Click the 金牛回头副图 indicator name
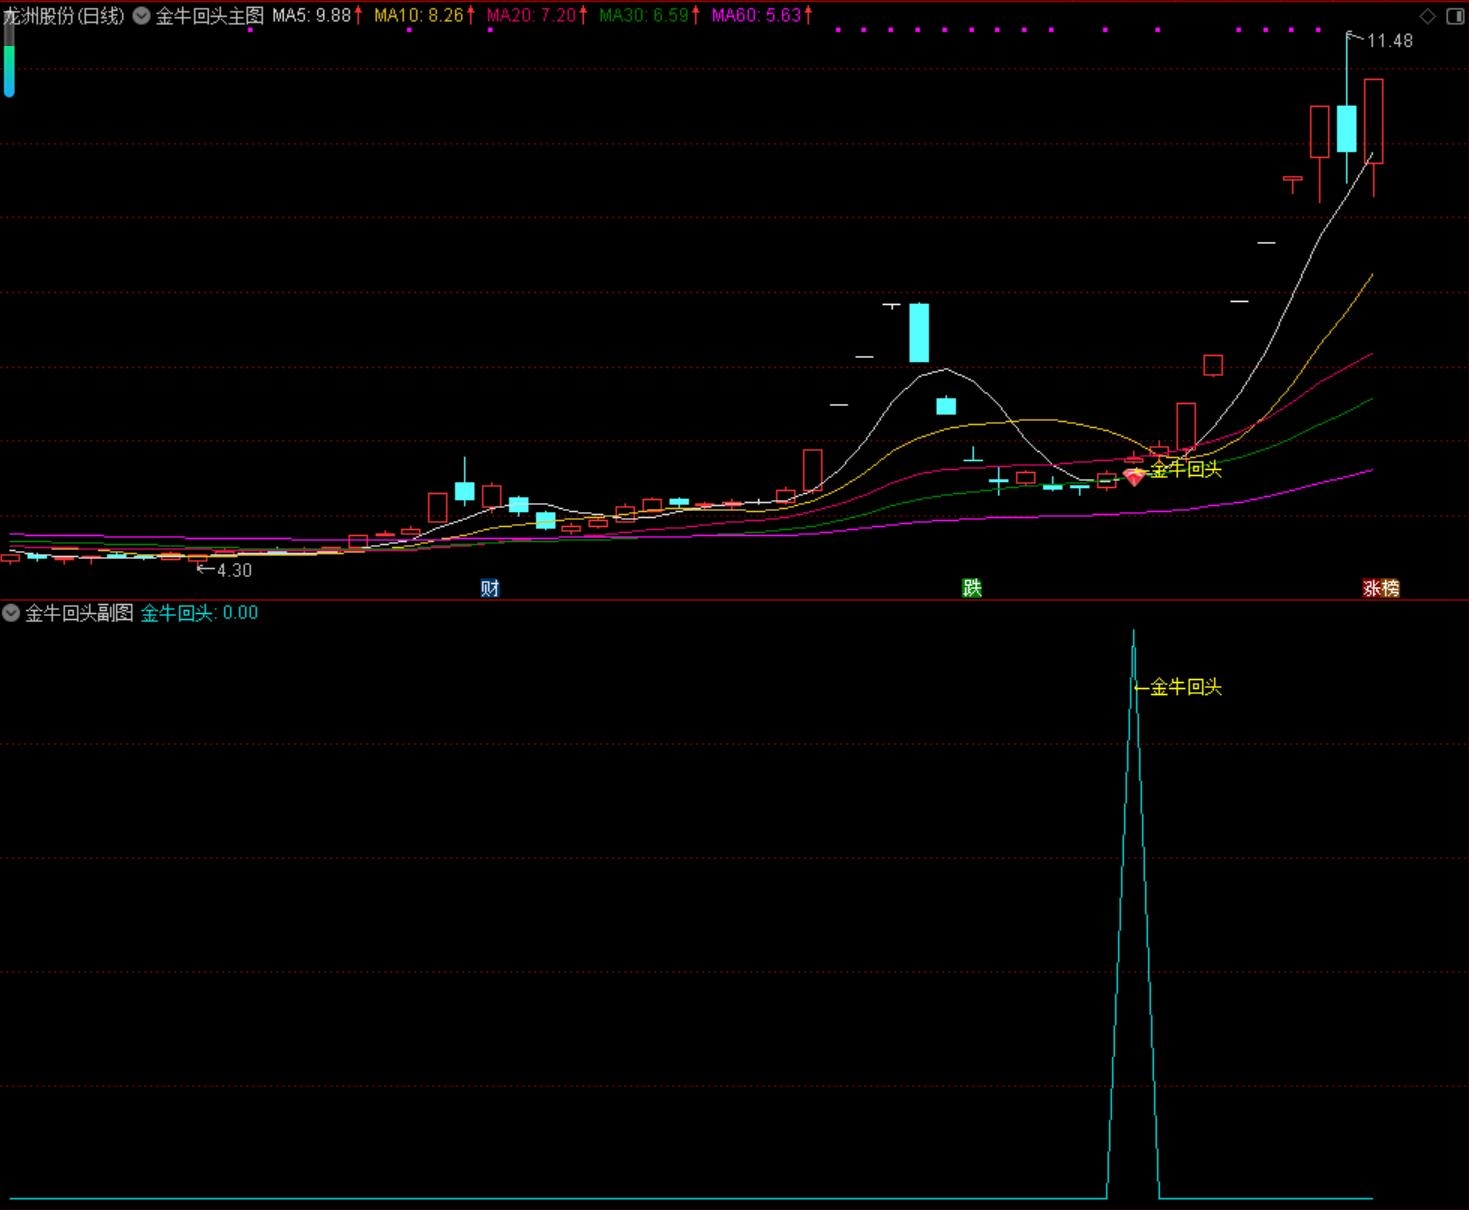 79,613
